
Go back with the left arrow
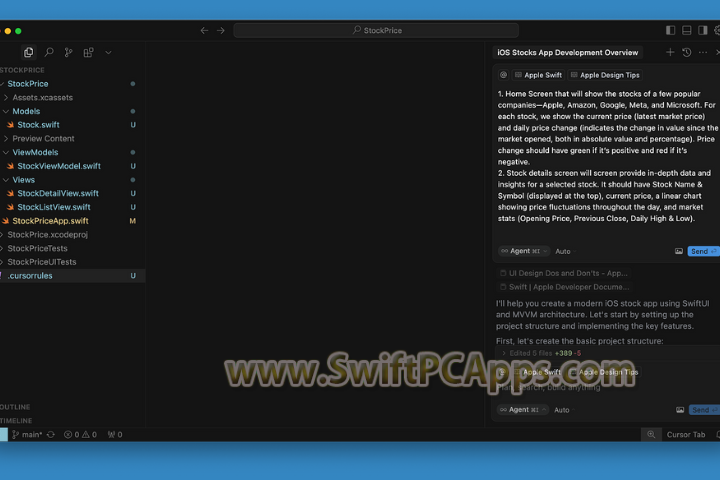204,30
